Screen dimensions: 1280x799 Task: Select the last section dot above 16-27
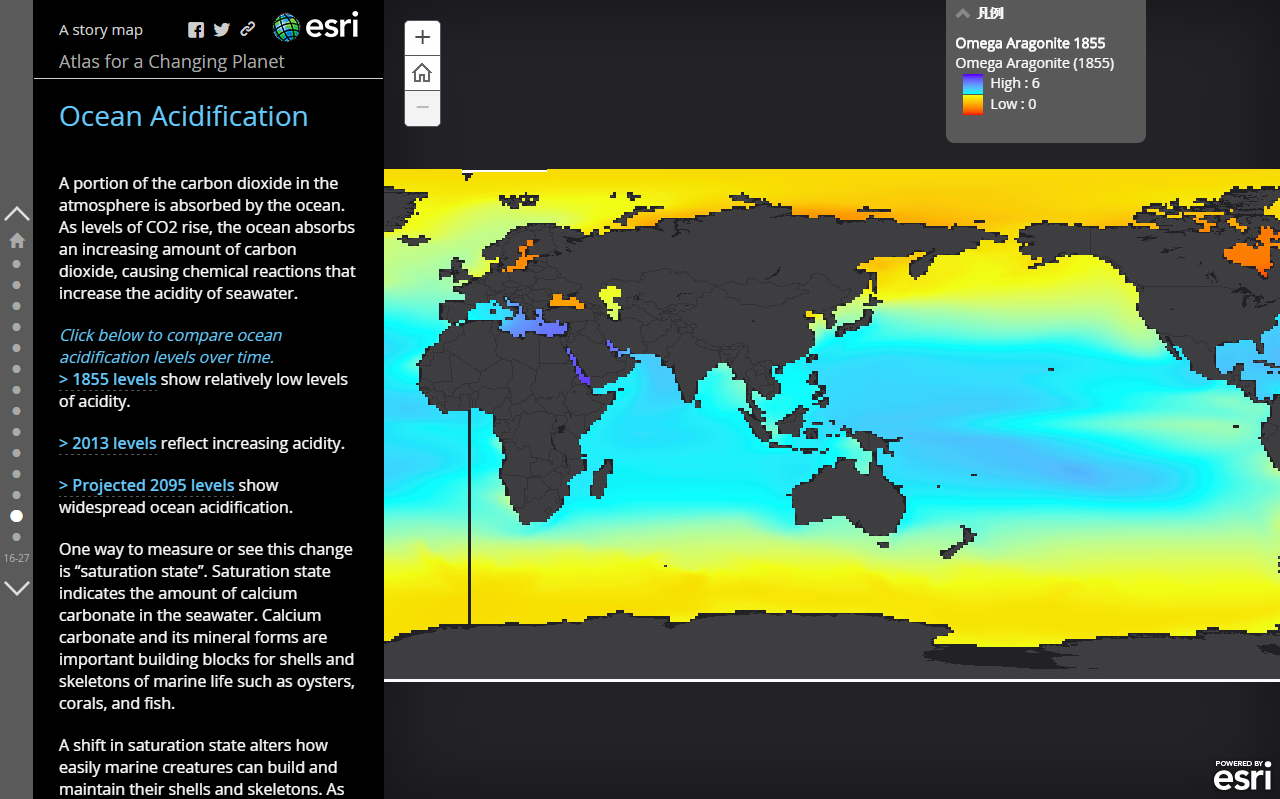point(17,537)
